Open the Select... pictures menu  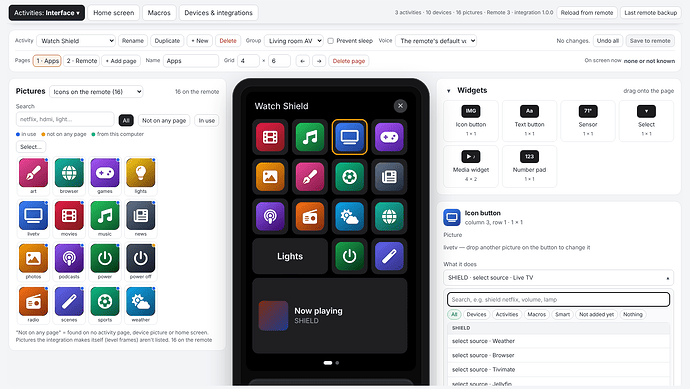click(x=30, y=147)
